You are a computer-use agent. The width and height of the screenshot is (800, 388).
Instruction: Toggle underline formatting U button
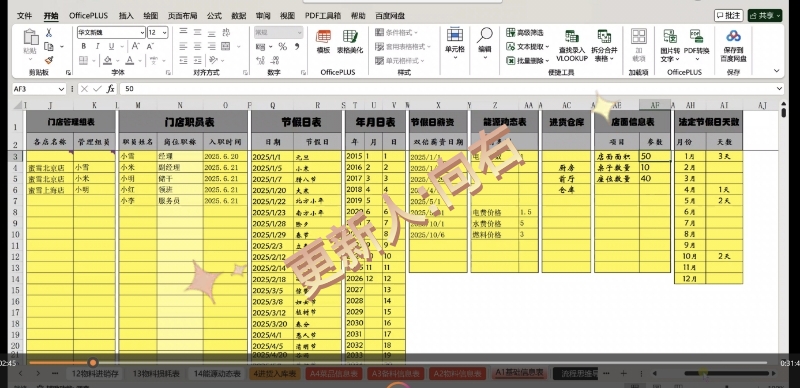pos(111,46)
